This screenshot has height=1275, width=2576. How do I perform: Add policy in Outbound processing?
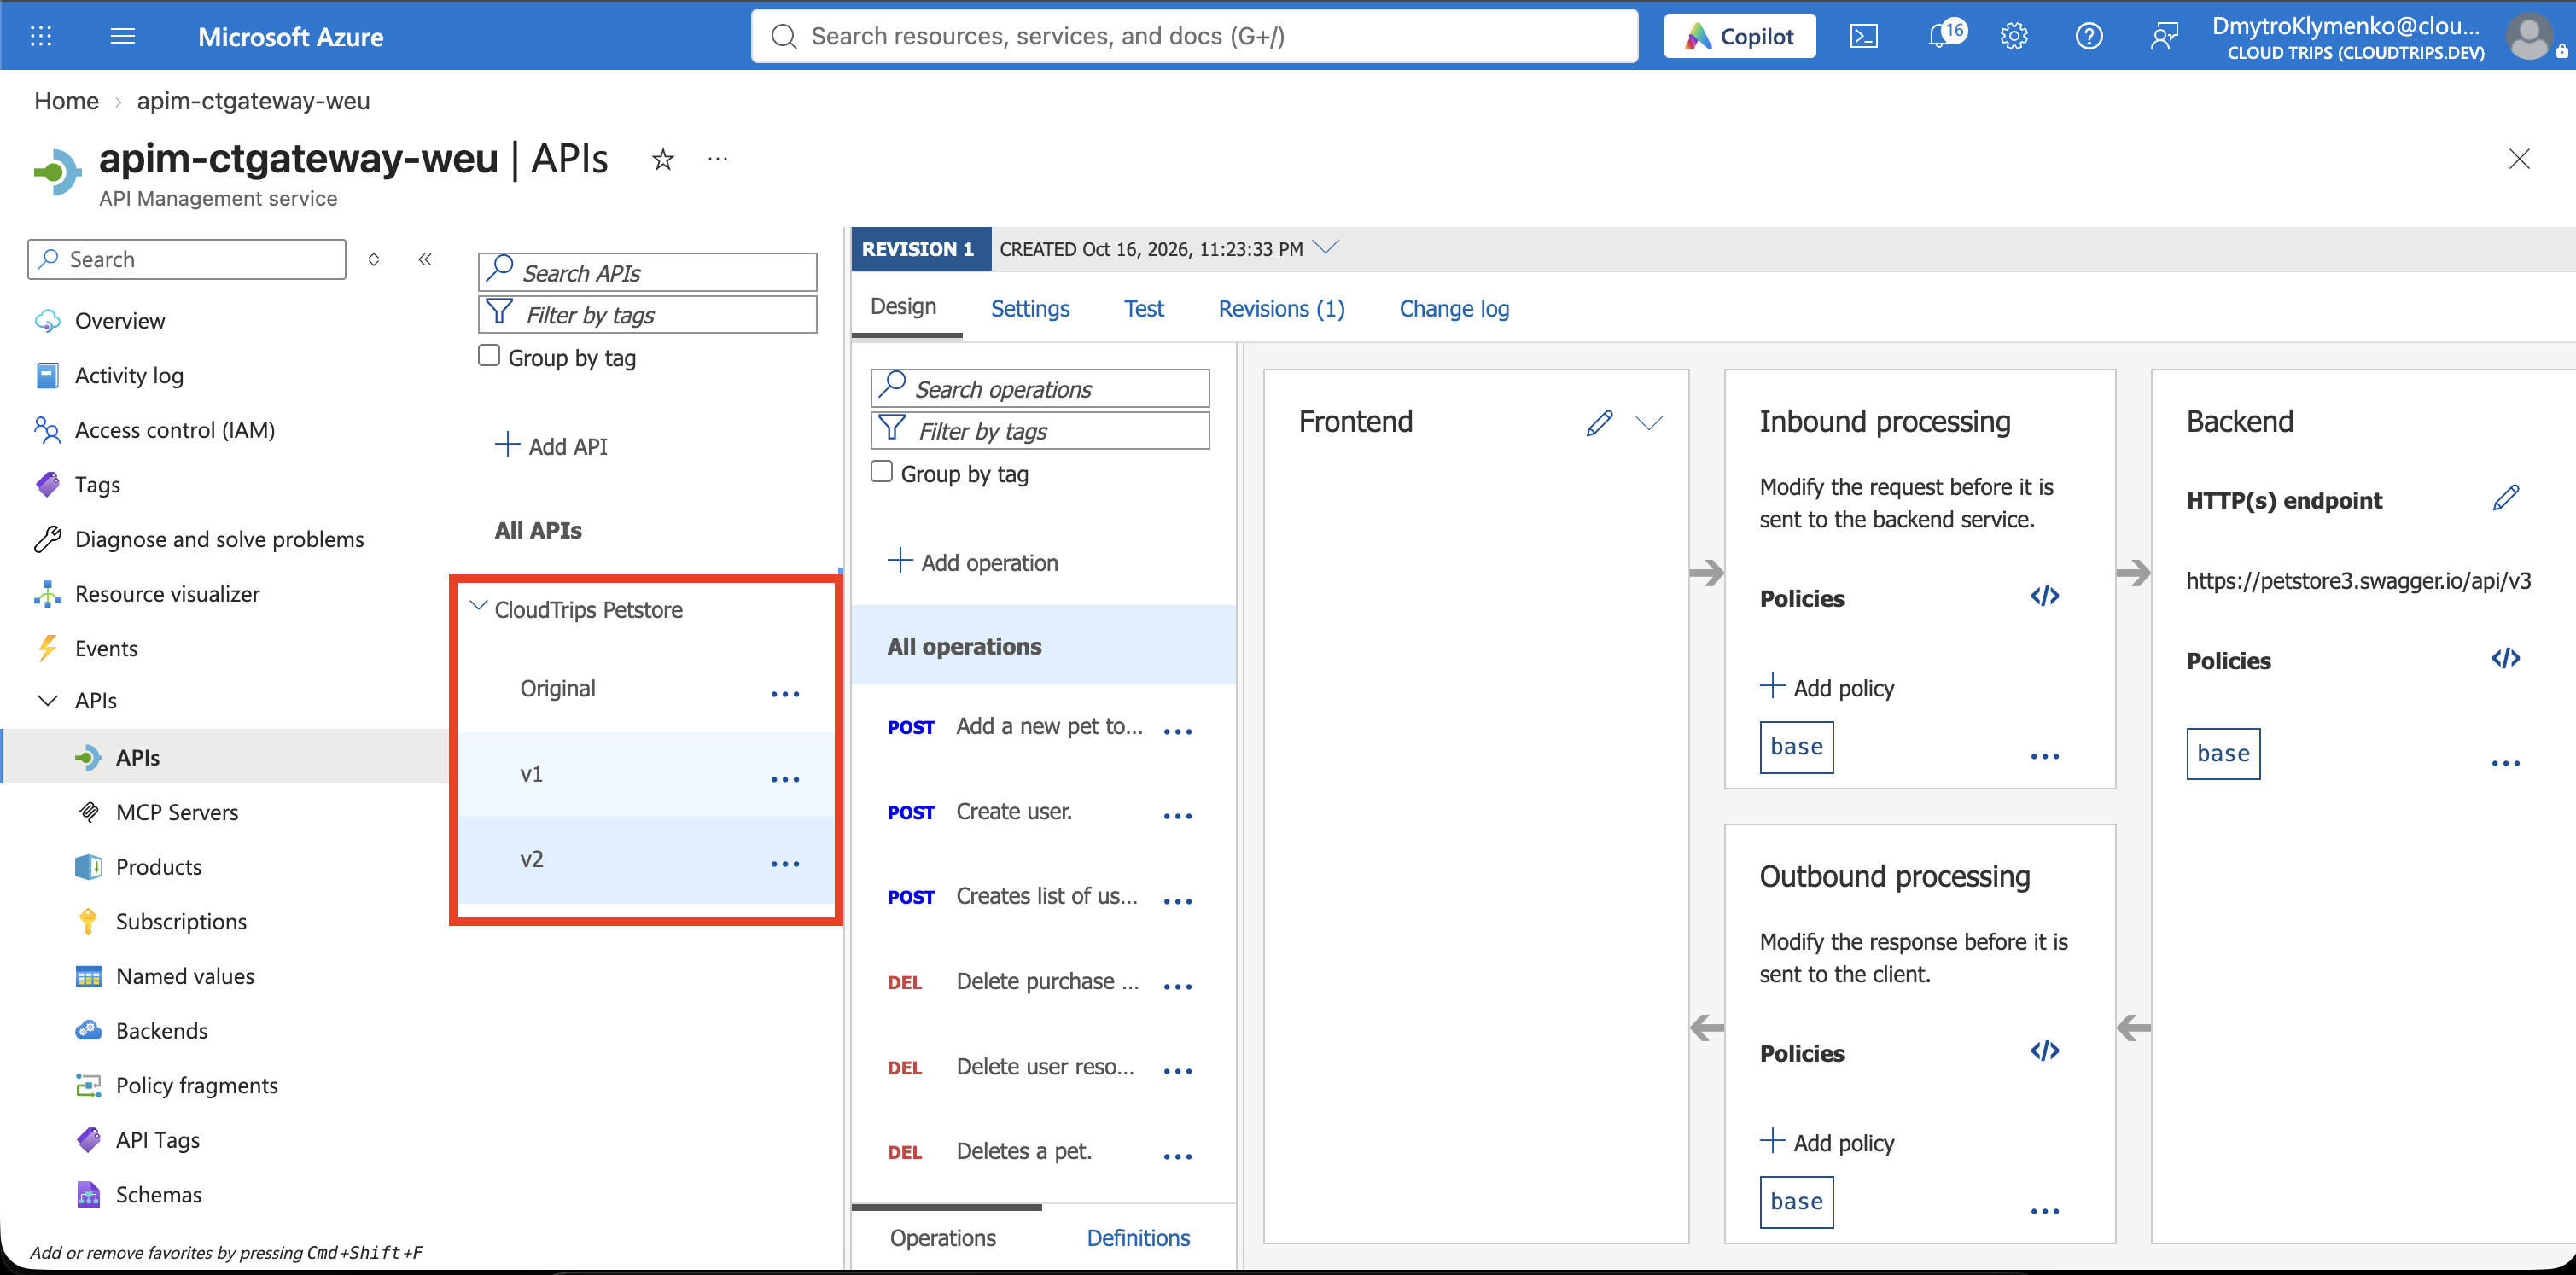1827,1142
